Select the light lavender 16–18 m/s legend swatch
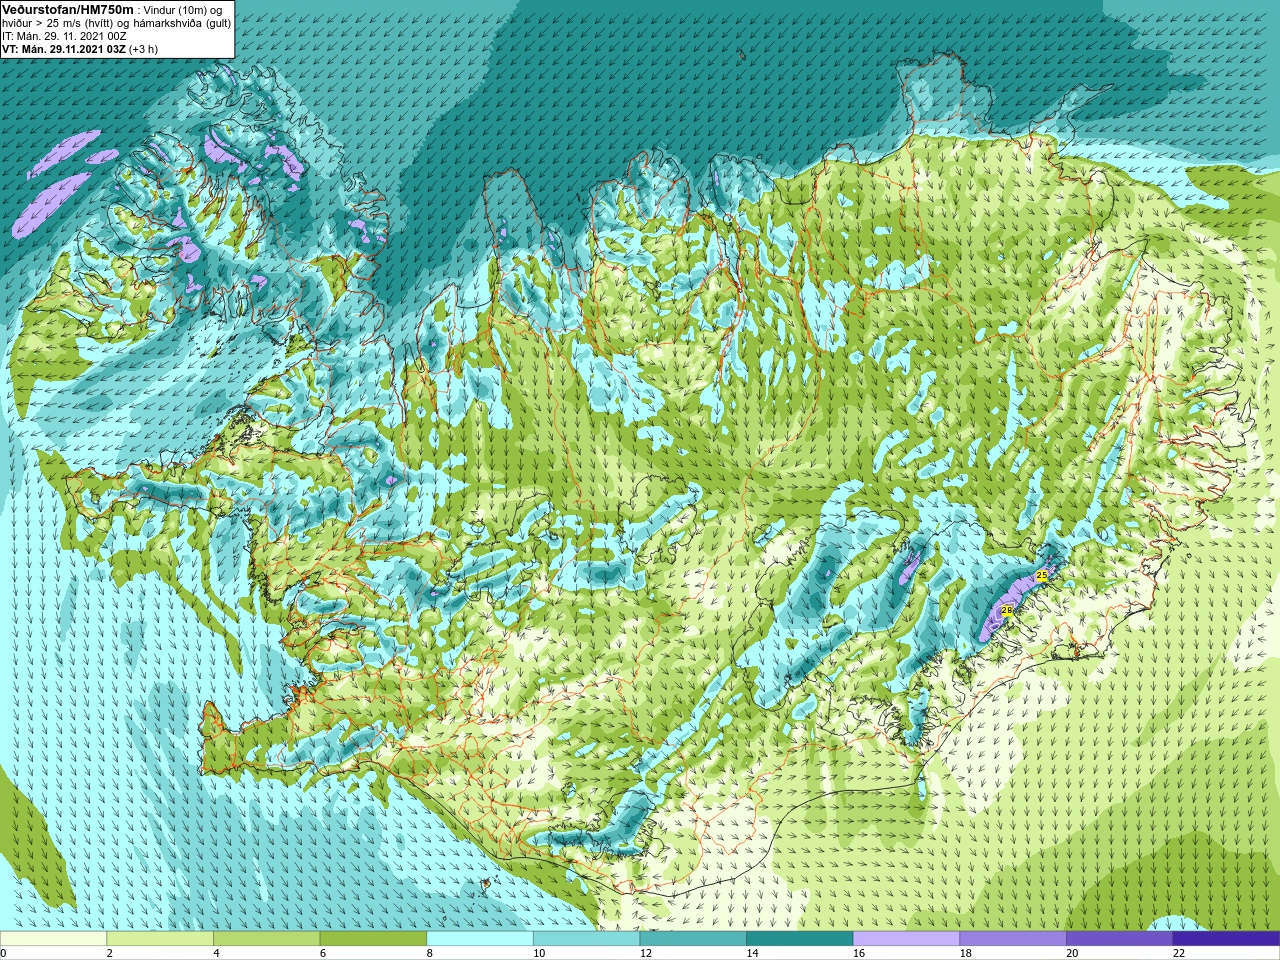Screen dimensions: 1280x960 pyautogui.click(x=906, y=938)
